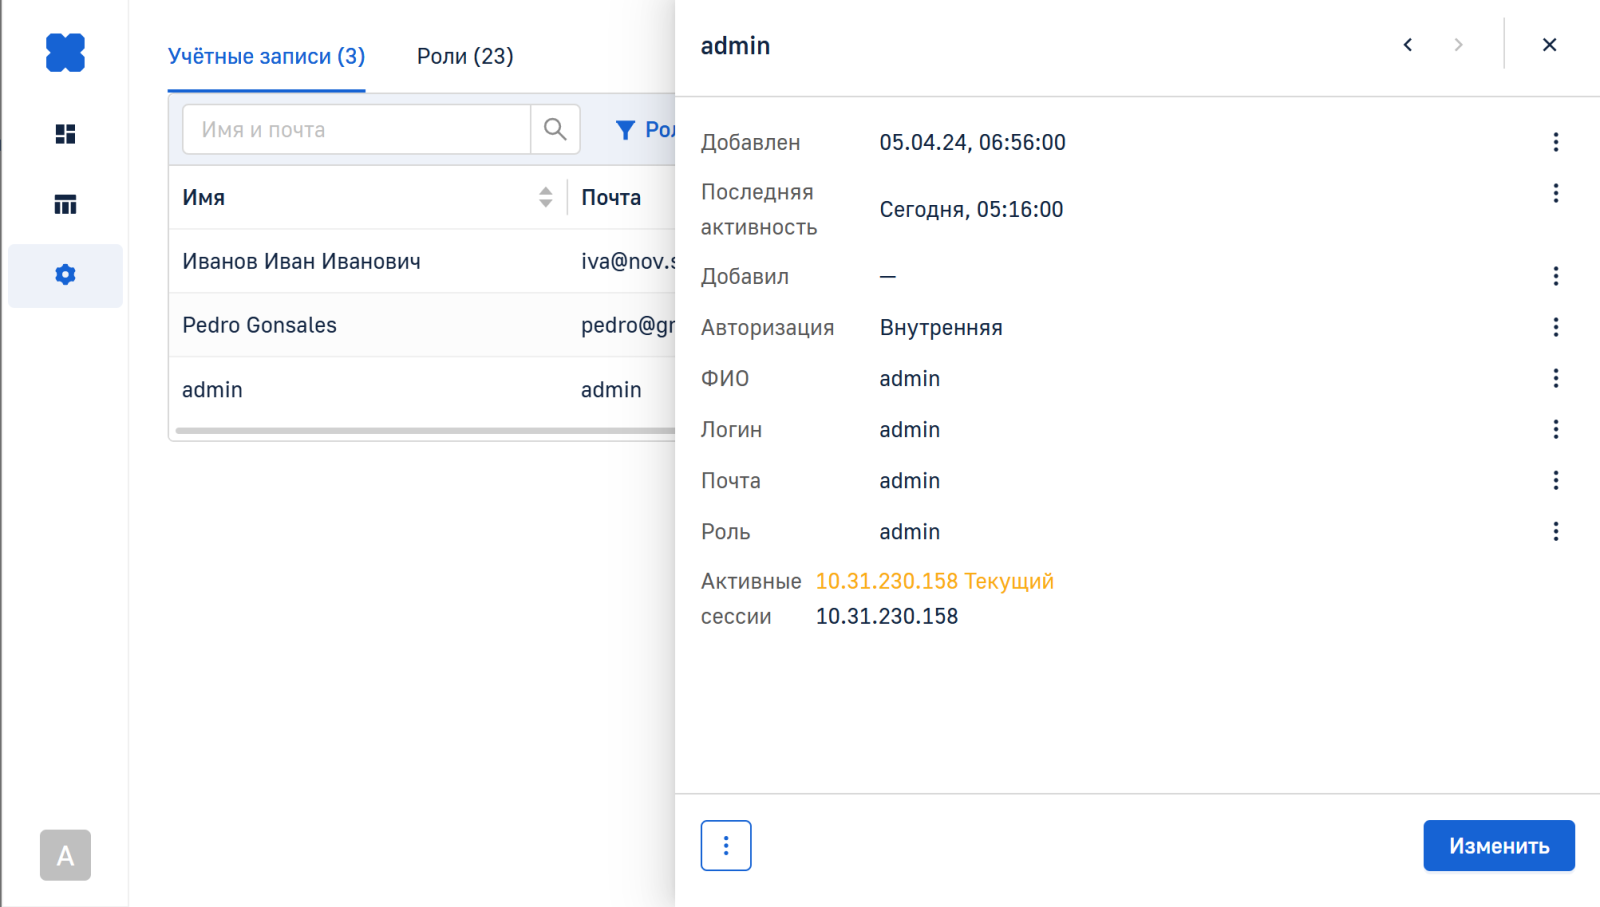The height and width of the screenshot is (907, 1600).
Task: Open the table view sidebar icon
Action: (65, 205)
